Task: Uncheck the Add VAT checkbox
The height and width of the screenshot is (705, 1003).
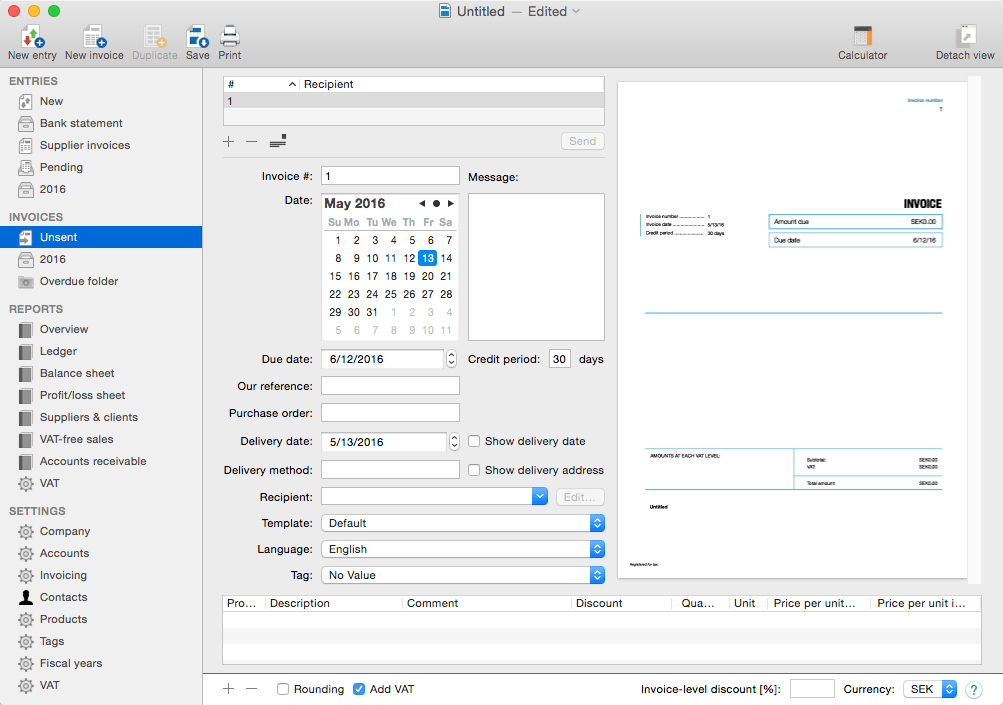Action: pyautogui.click(x=359, y=689)
